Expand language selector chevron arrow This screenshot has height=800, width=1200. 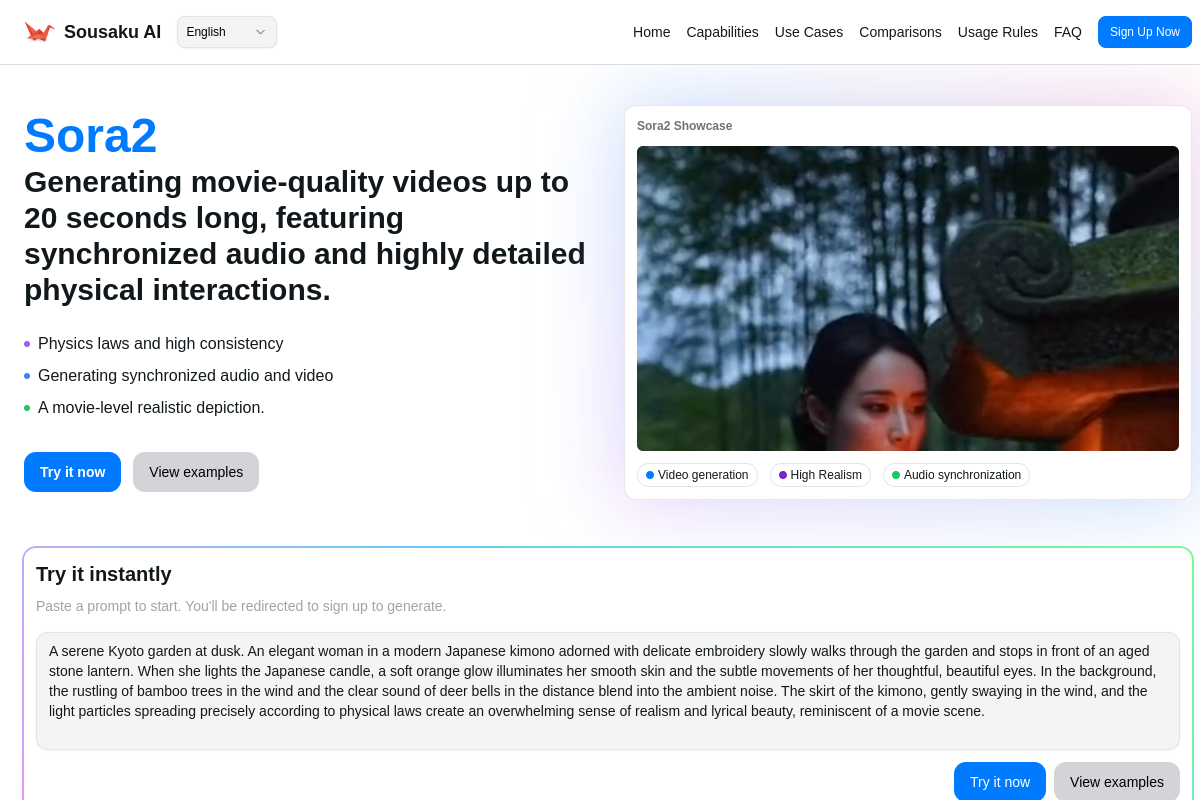(260, 32)
